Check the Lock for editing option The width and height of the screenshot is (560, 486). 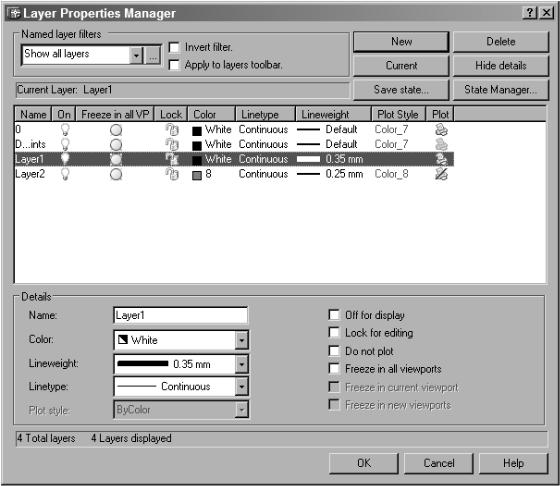coord(334,332)
